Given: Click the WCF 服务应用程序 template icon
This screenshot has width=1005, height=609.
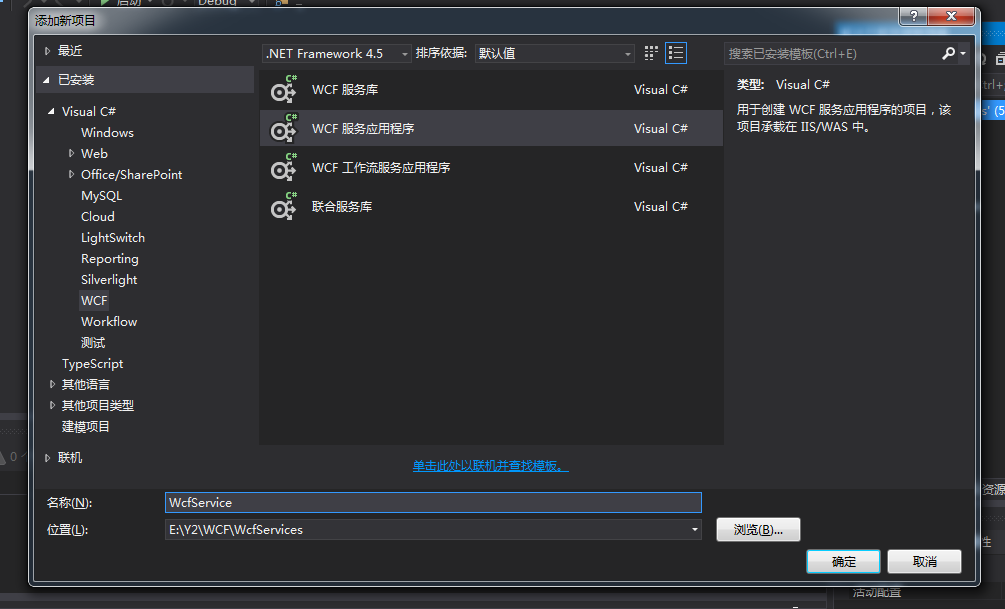Looking at the screenshot, I should point(283,128).
